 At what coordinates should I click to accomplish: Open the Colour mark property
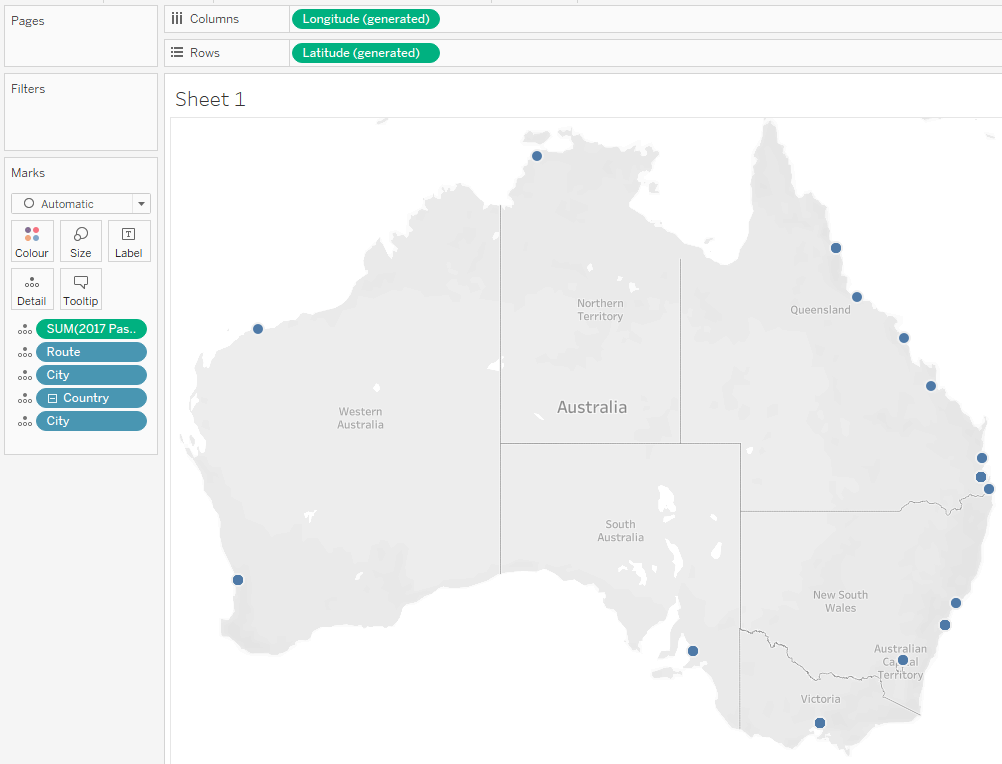32,240
